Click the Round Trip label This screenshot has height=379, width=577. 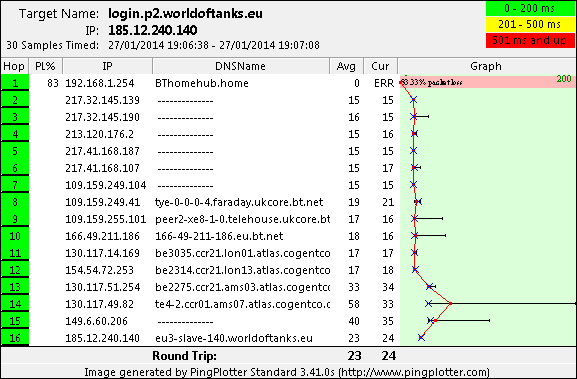click(185, 356)
